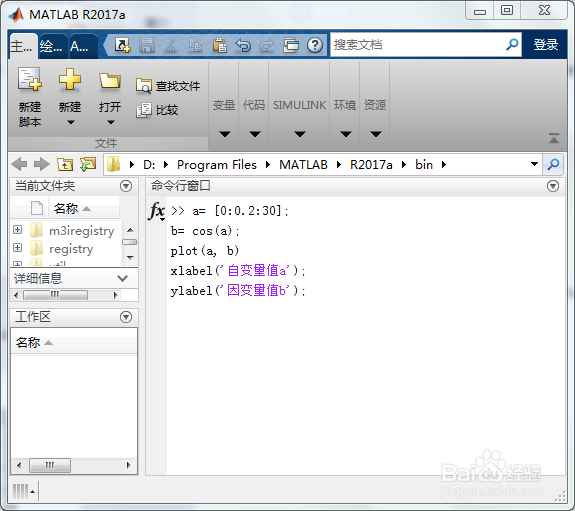
Task: Expand the Code (代码) section dropdown
Action: (x=254, y=134)
